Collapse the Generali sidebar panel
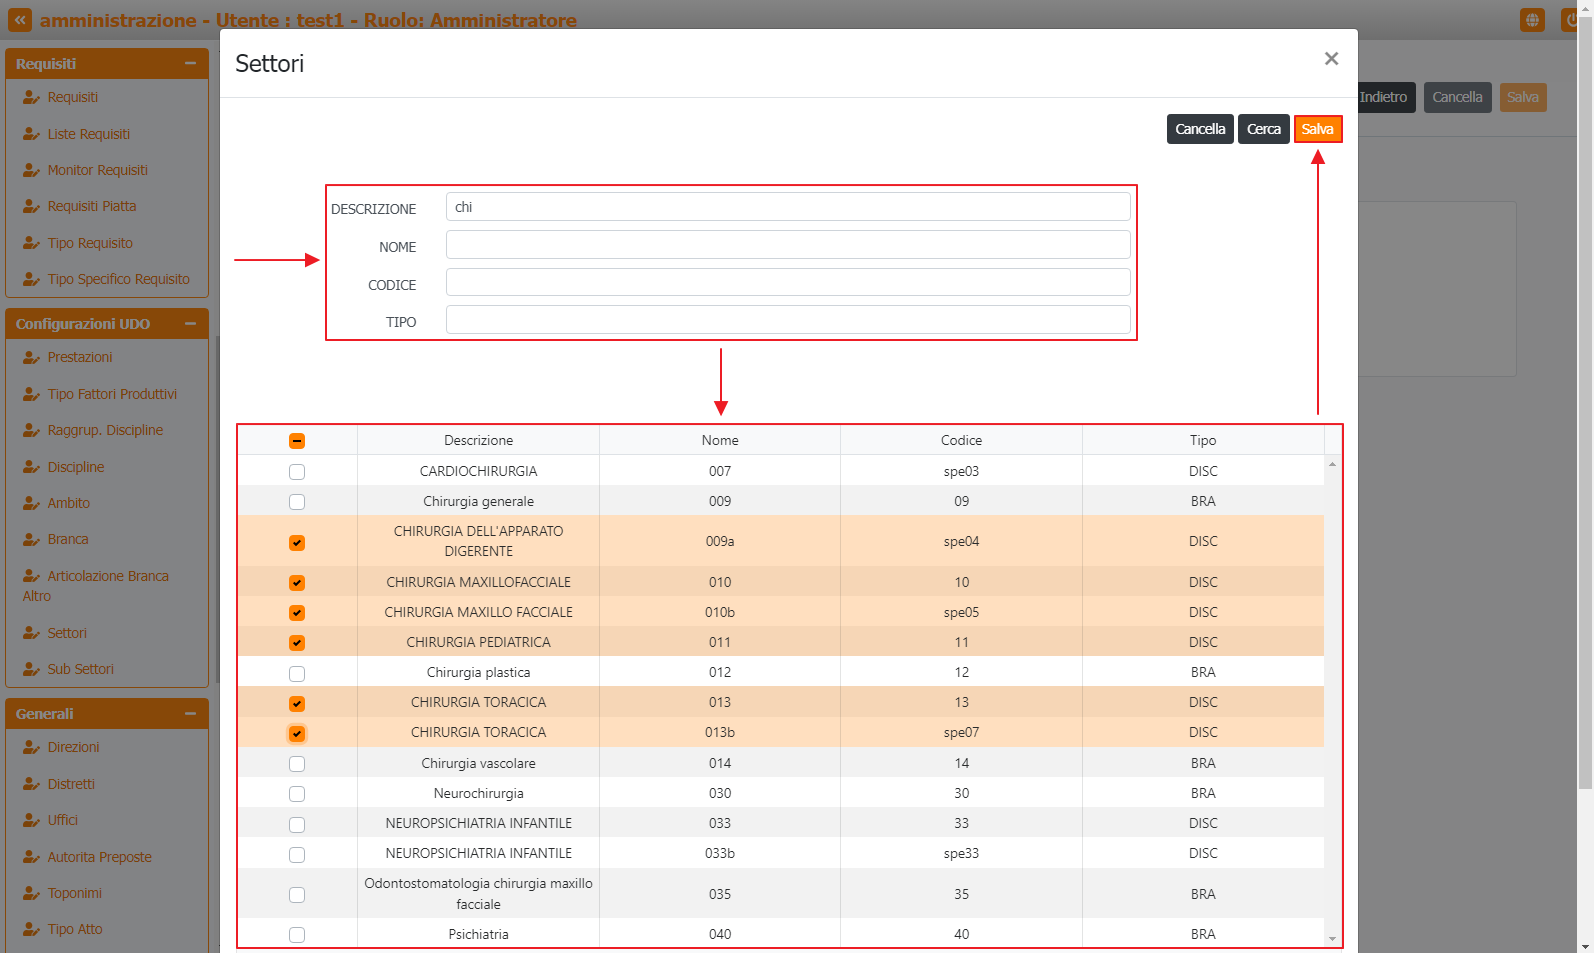 click(x=190, y=714)
